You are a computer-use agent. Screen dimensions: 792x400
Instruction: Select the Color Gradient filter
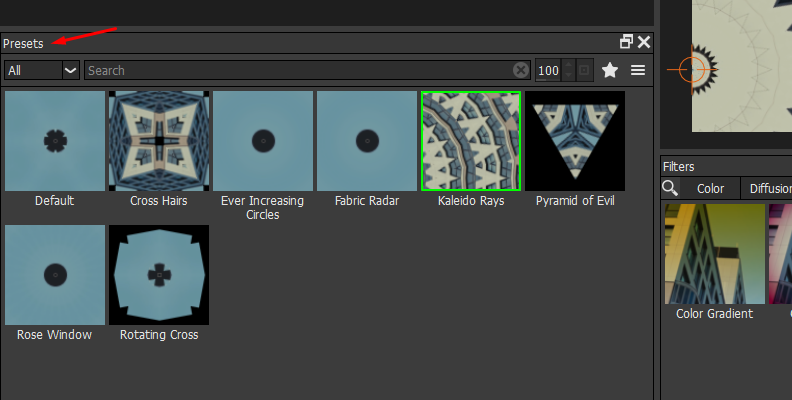tap(714, 254)
